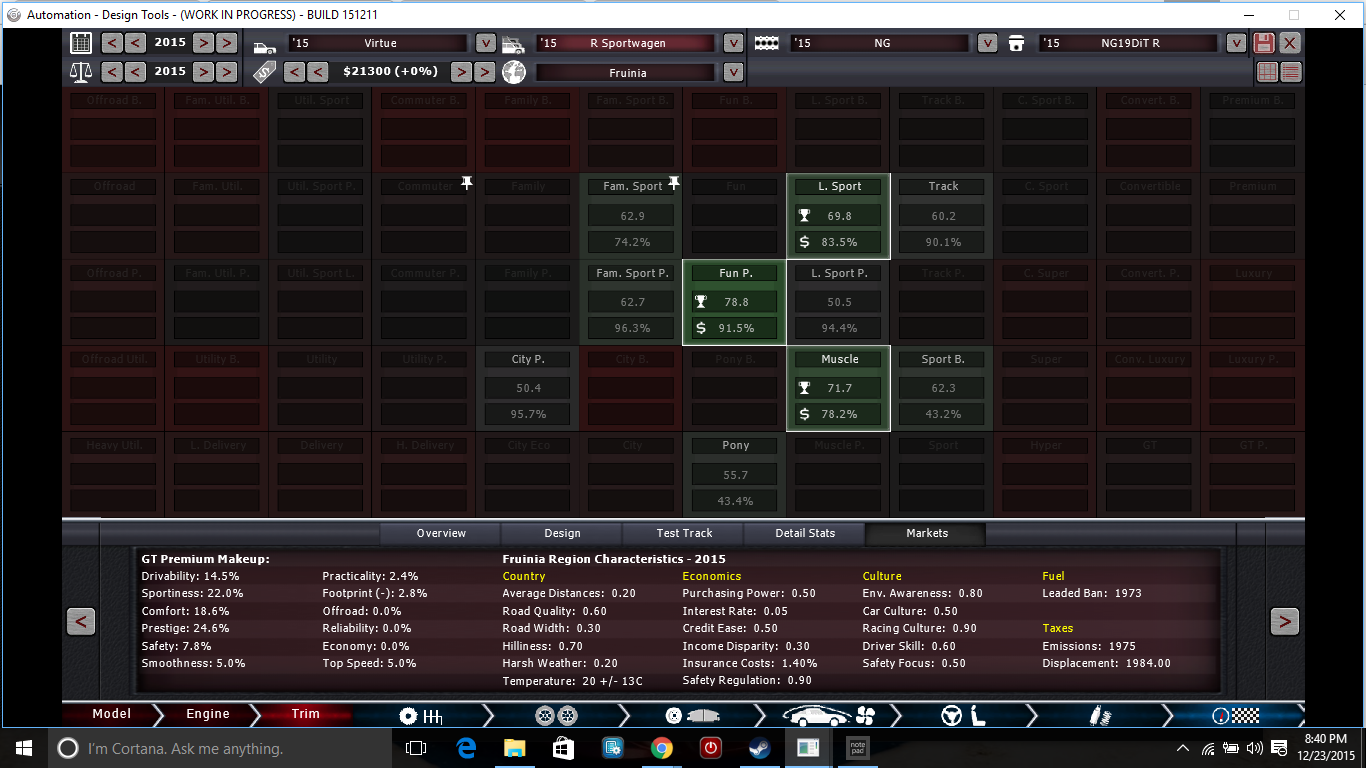Open the Detail Stats tab
The height and width of the screenshot is (768, 1366).
click(x=805, y=534)
